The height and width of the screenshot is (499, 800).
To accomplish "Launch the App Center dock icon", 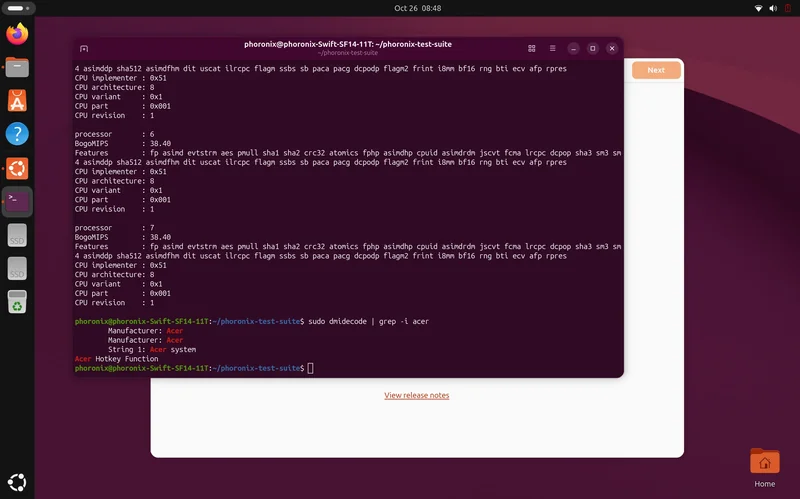I will point(17,101).
